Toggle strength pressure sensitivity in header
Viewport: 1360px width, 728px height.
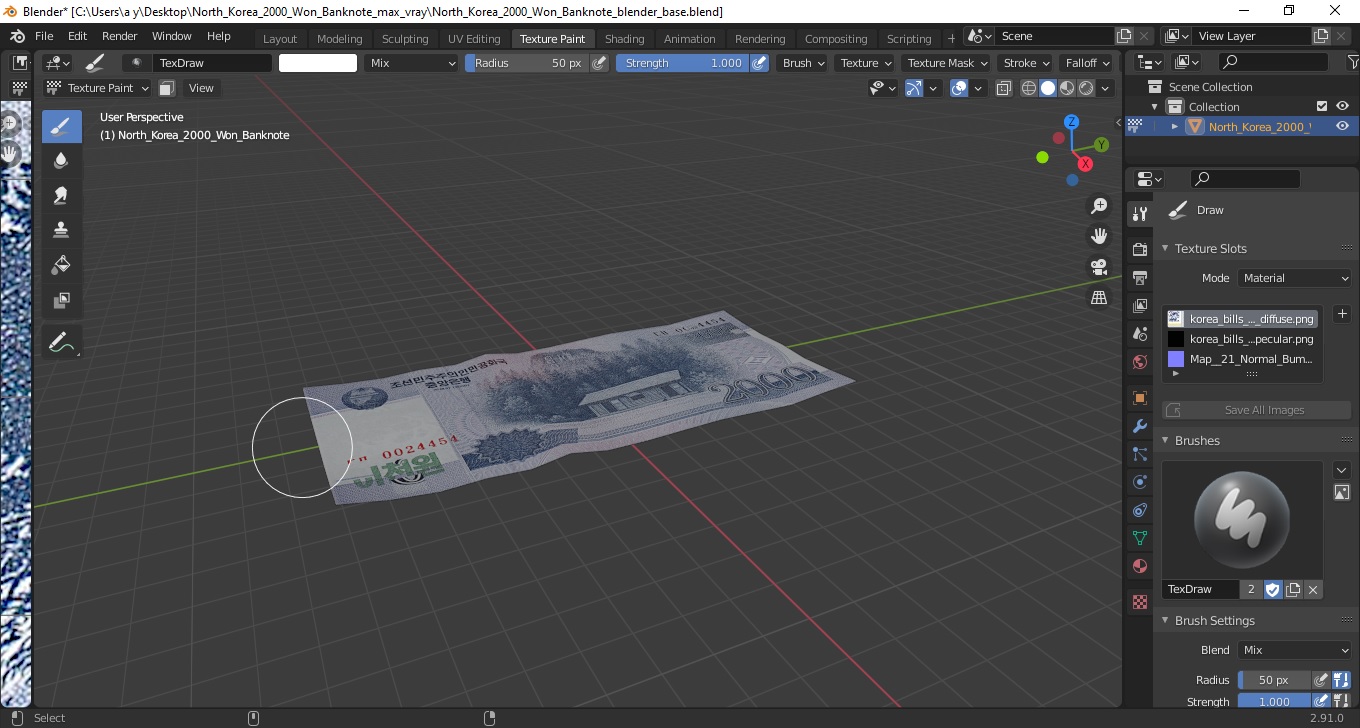click(759, 63)
